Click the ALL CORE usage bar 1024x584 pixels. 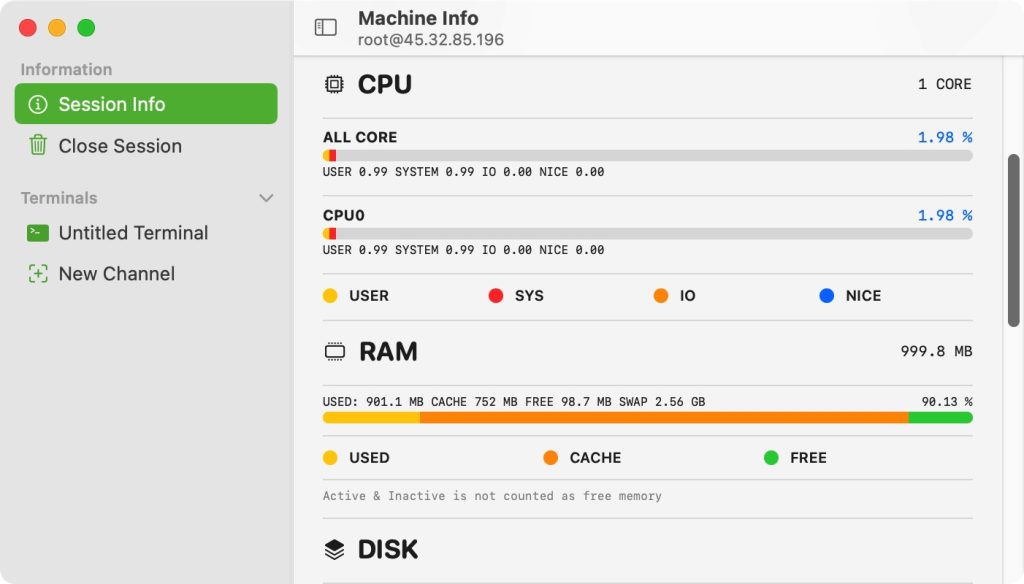pos(647,155)
